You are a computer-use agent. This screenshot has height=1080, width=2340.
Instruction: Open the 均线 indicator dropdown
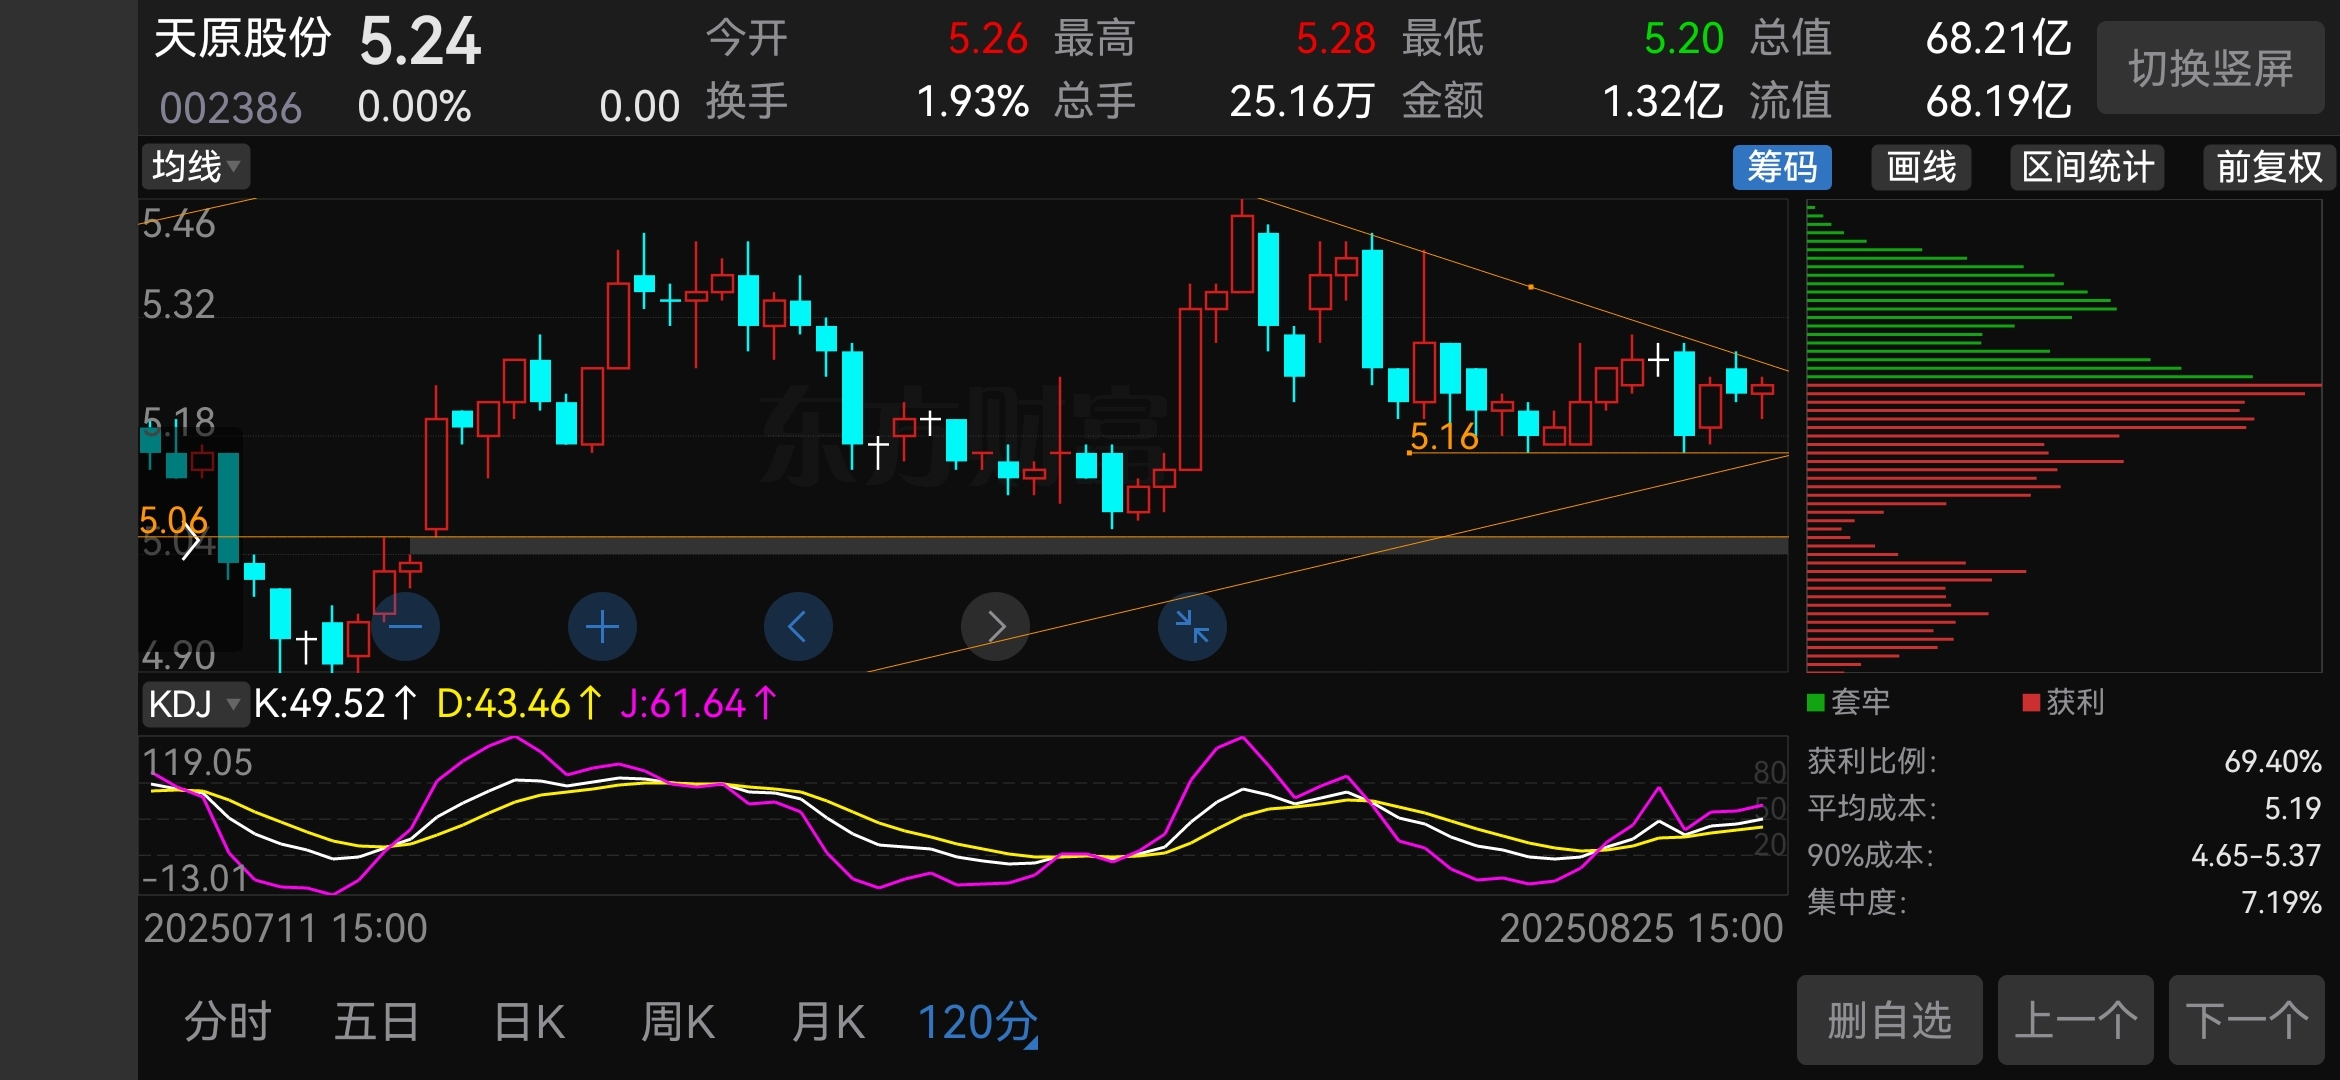pos(195,166)
